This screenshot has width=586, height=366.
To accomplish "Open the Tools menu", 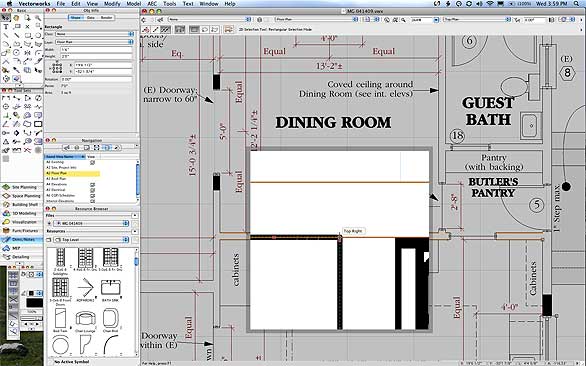I will pos(169,4).
